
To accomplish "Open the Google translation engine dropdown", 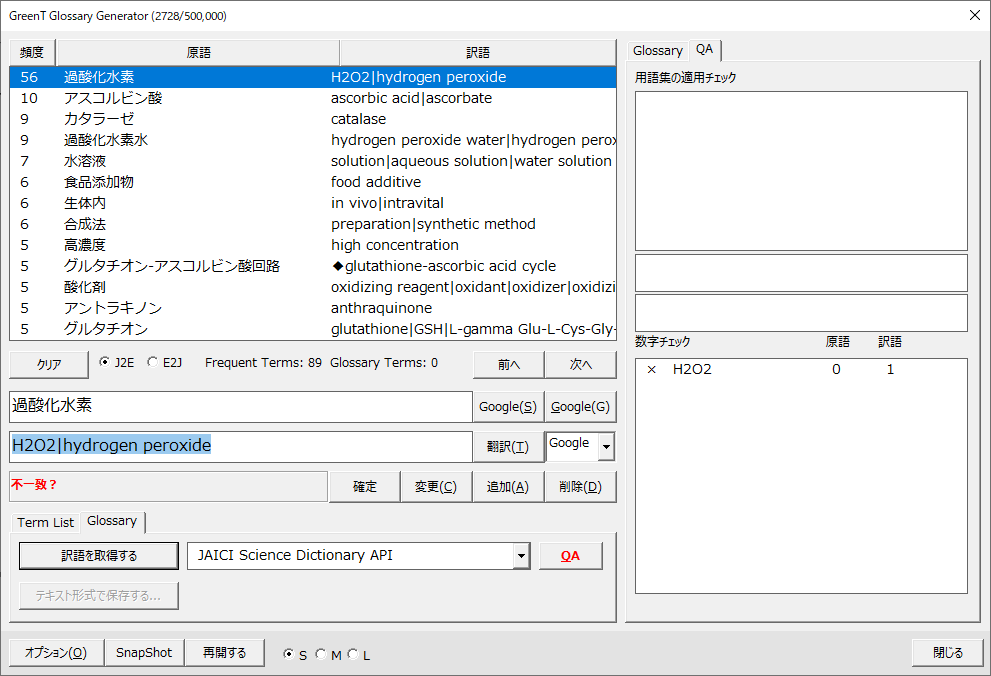I will pos(606,447).
